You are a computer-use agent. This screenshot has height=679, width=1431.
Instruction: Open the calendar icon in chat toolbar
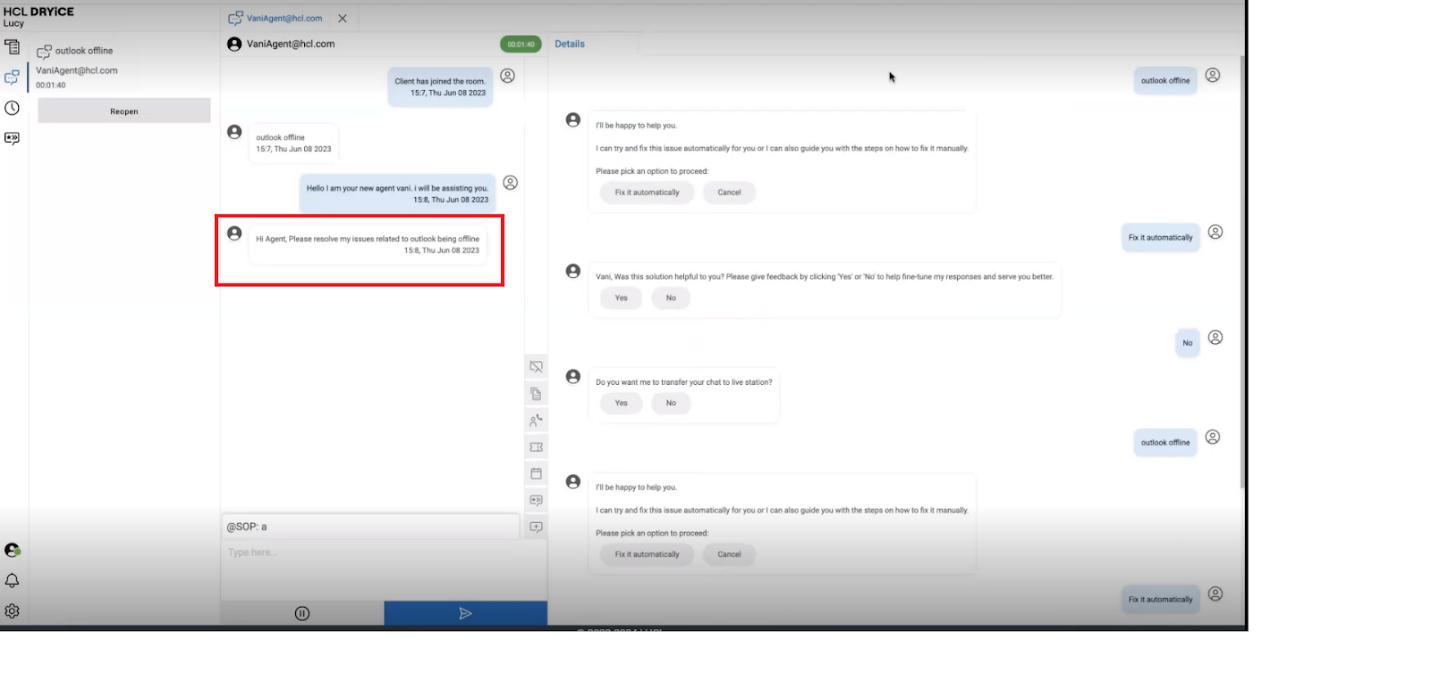click(x=536, y=473)
